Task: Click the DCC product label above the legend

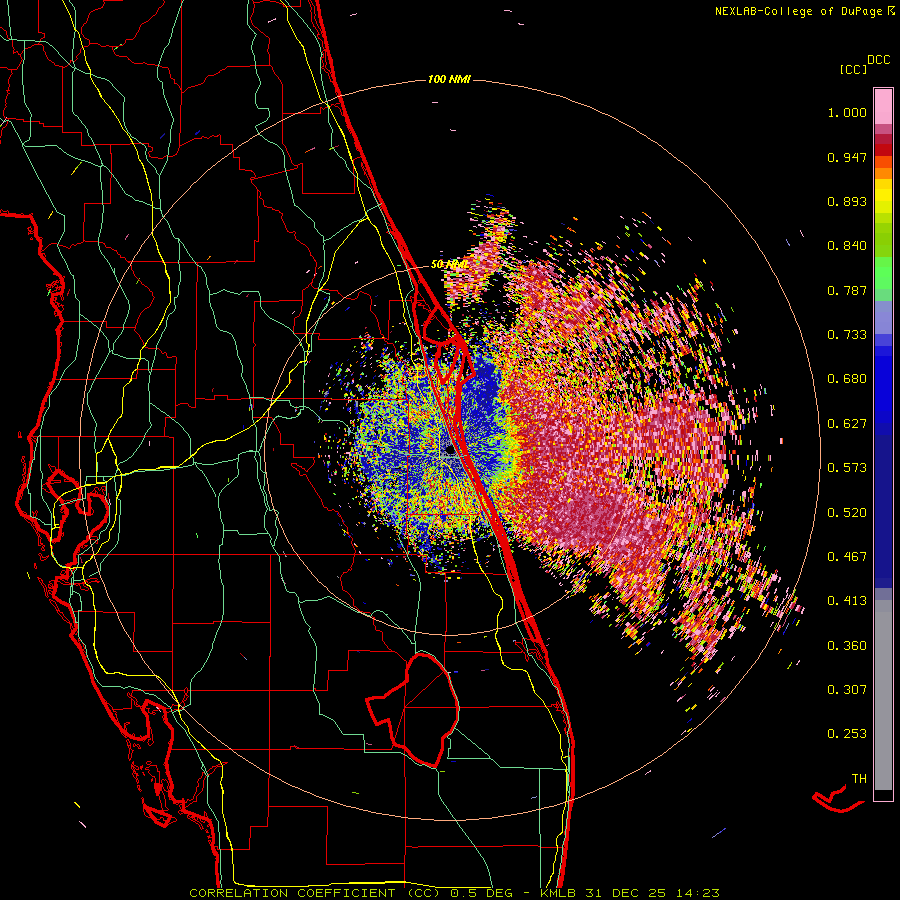Action: point(879,60)
